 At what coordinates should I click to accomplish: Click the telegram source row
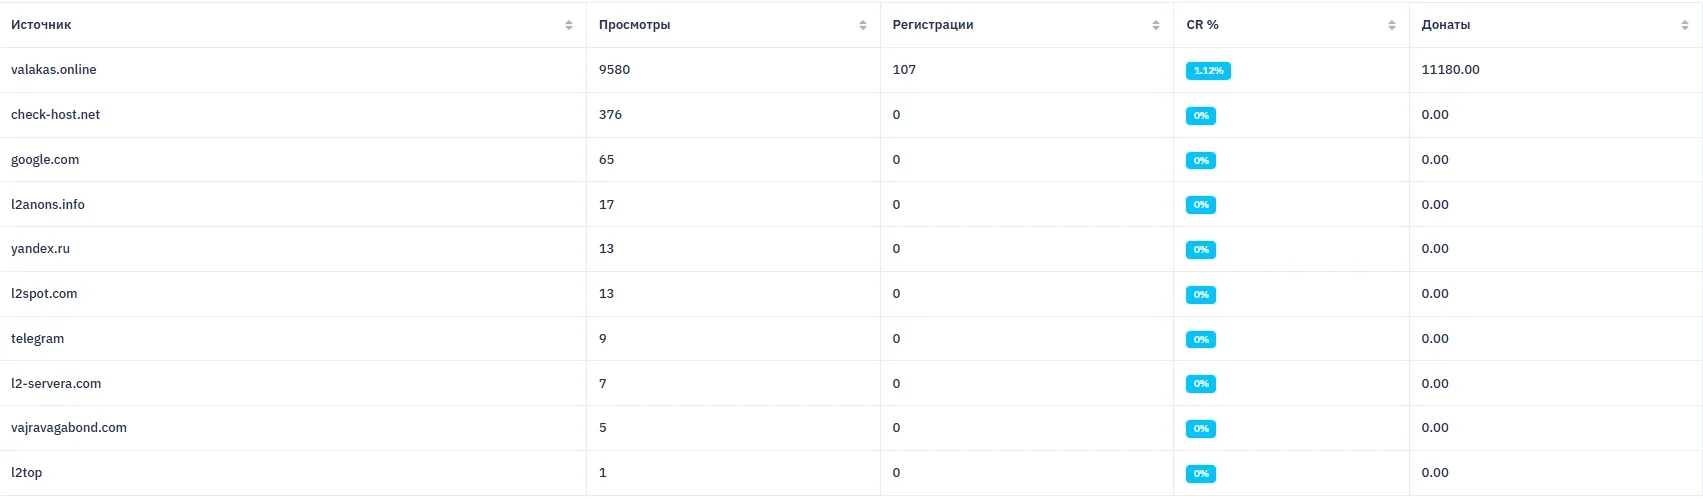38,339
